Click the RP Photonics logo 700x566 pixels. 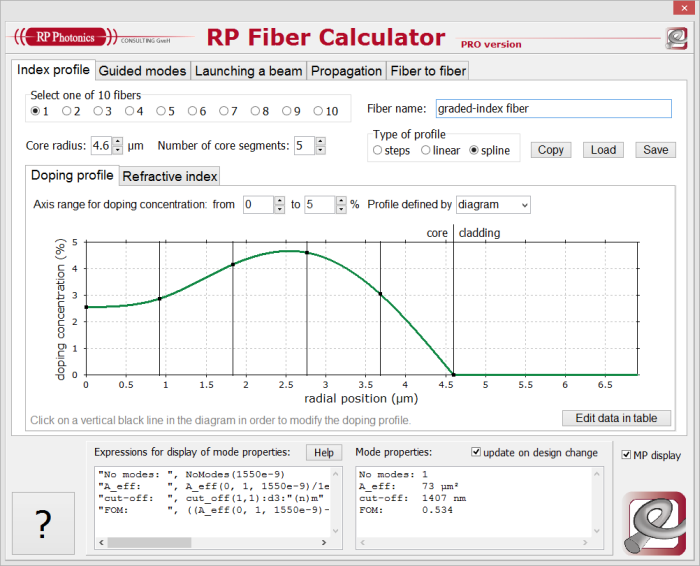tap(66, 37)
